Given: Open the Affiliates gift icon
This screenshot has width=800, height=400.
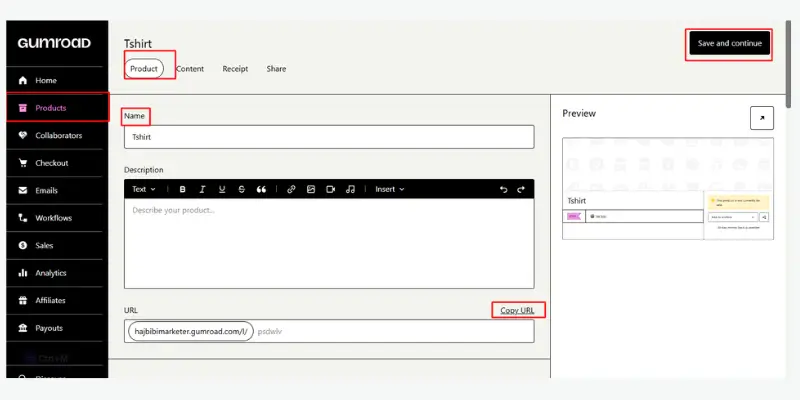Looking at the screenshot, I should click(x=22, y=301).
